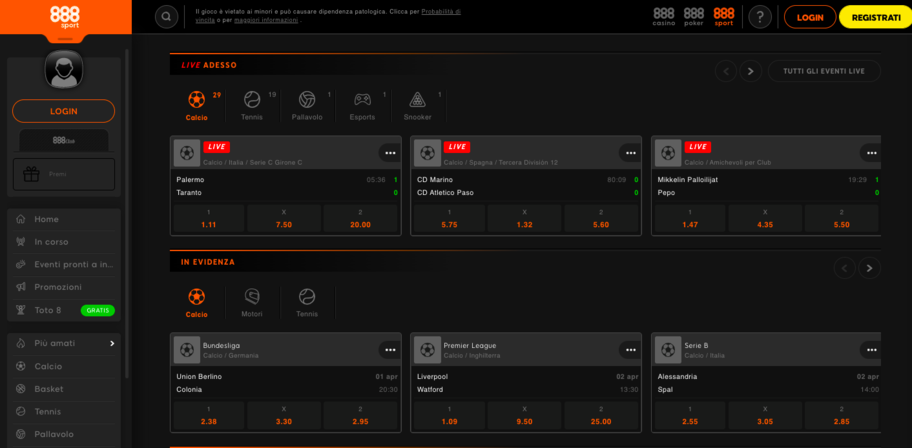Select Alessandria win odds 2.55
Viewport: 912px width, 448px height.
pos(690,415)
